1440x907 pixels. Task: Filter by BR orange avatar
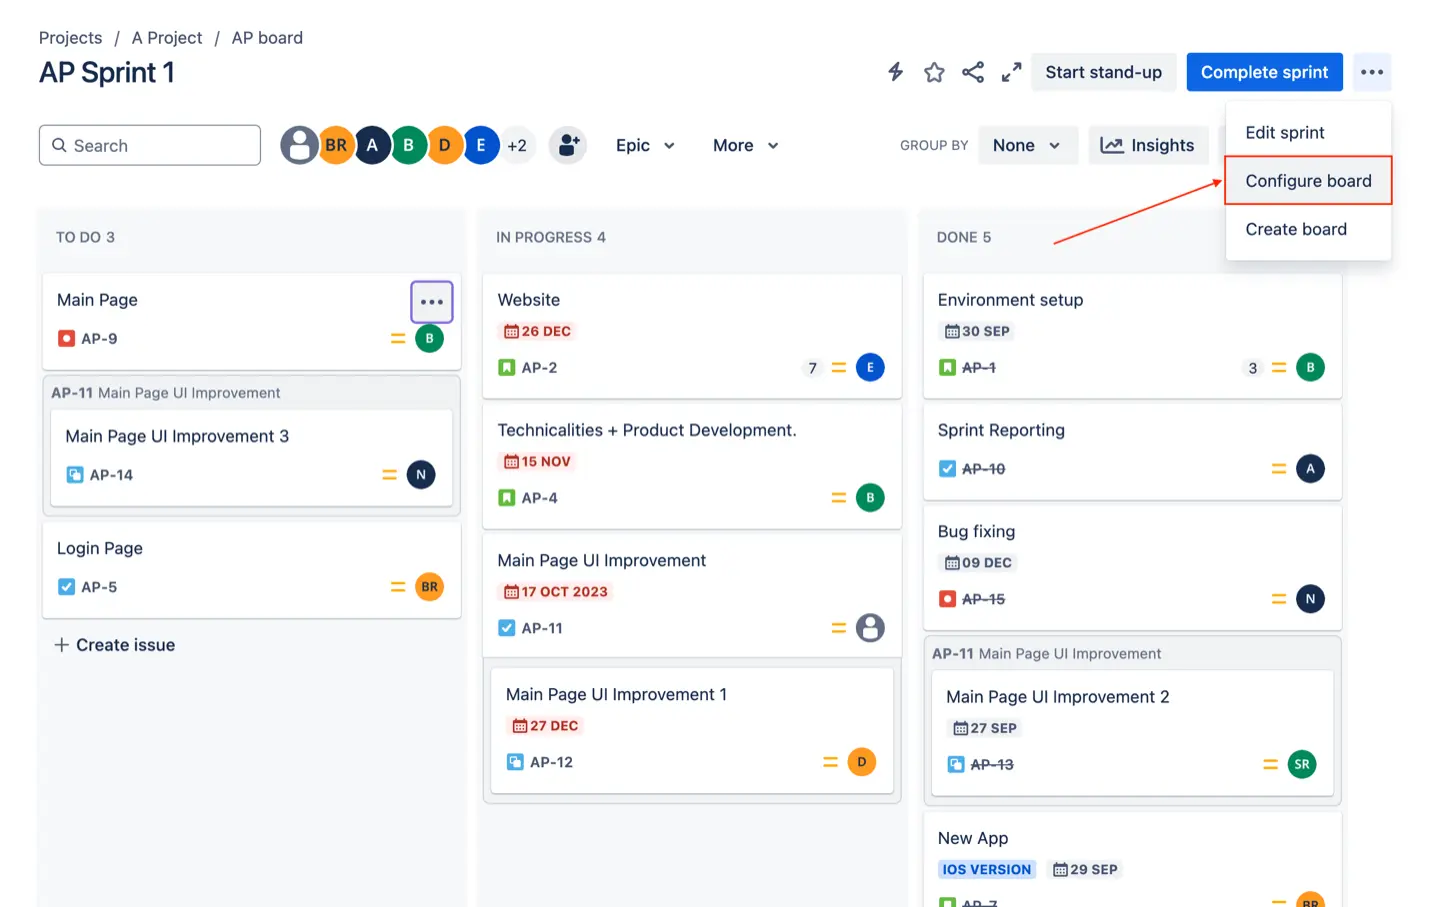[x=336, y=145]
